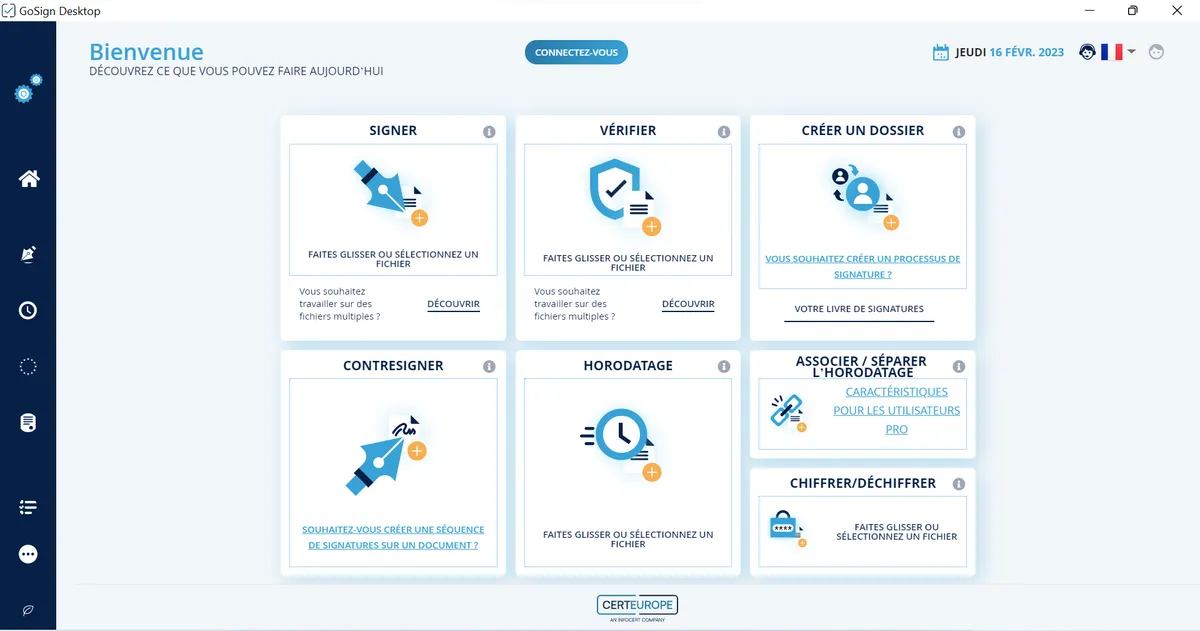Click DÉCOUVRIR in the VÉRIFIER card
1200x631 pixels.
point(688,304)
